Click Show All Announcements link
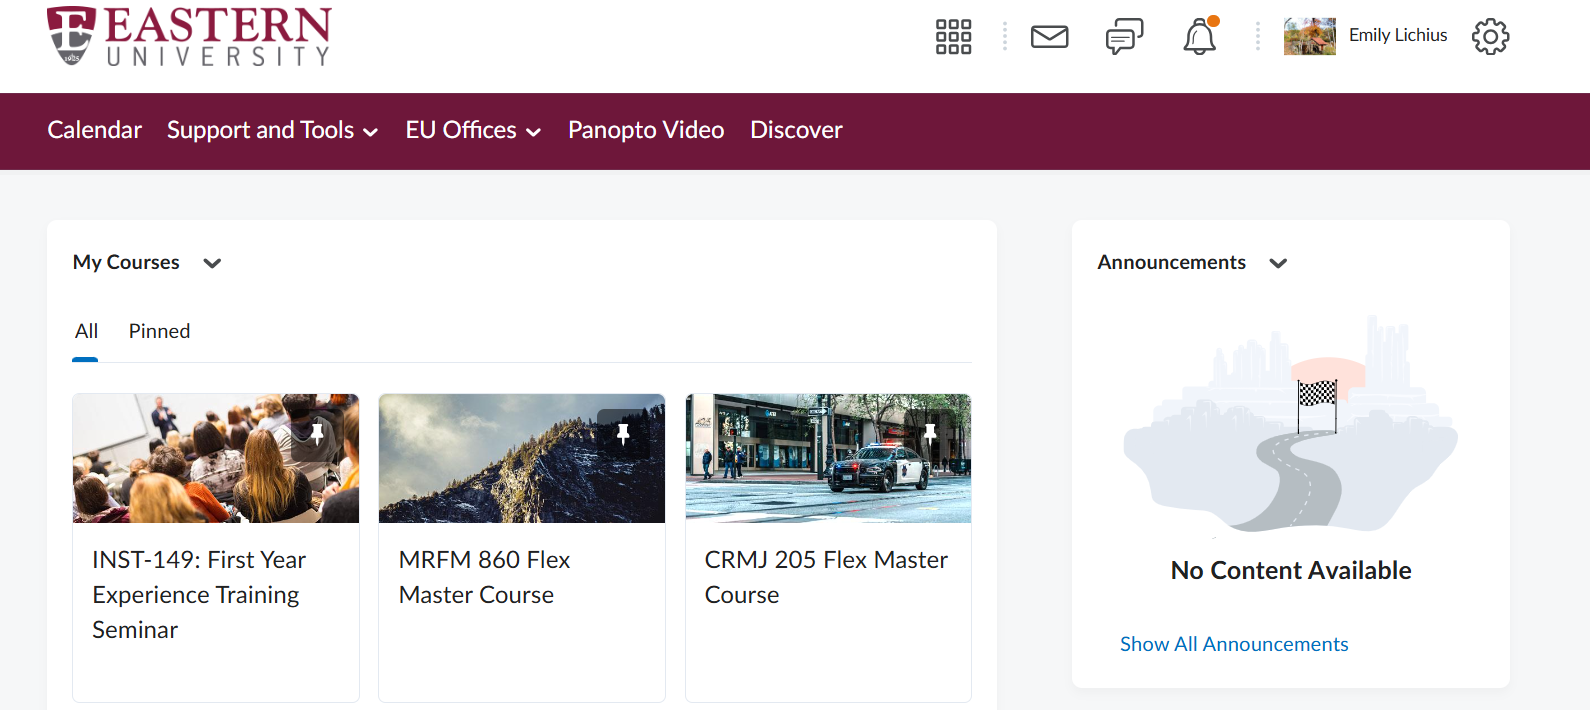The image size is (1590, 710). (1234, 644)
